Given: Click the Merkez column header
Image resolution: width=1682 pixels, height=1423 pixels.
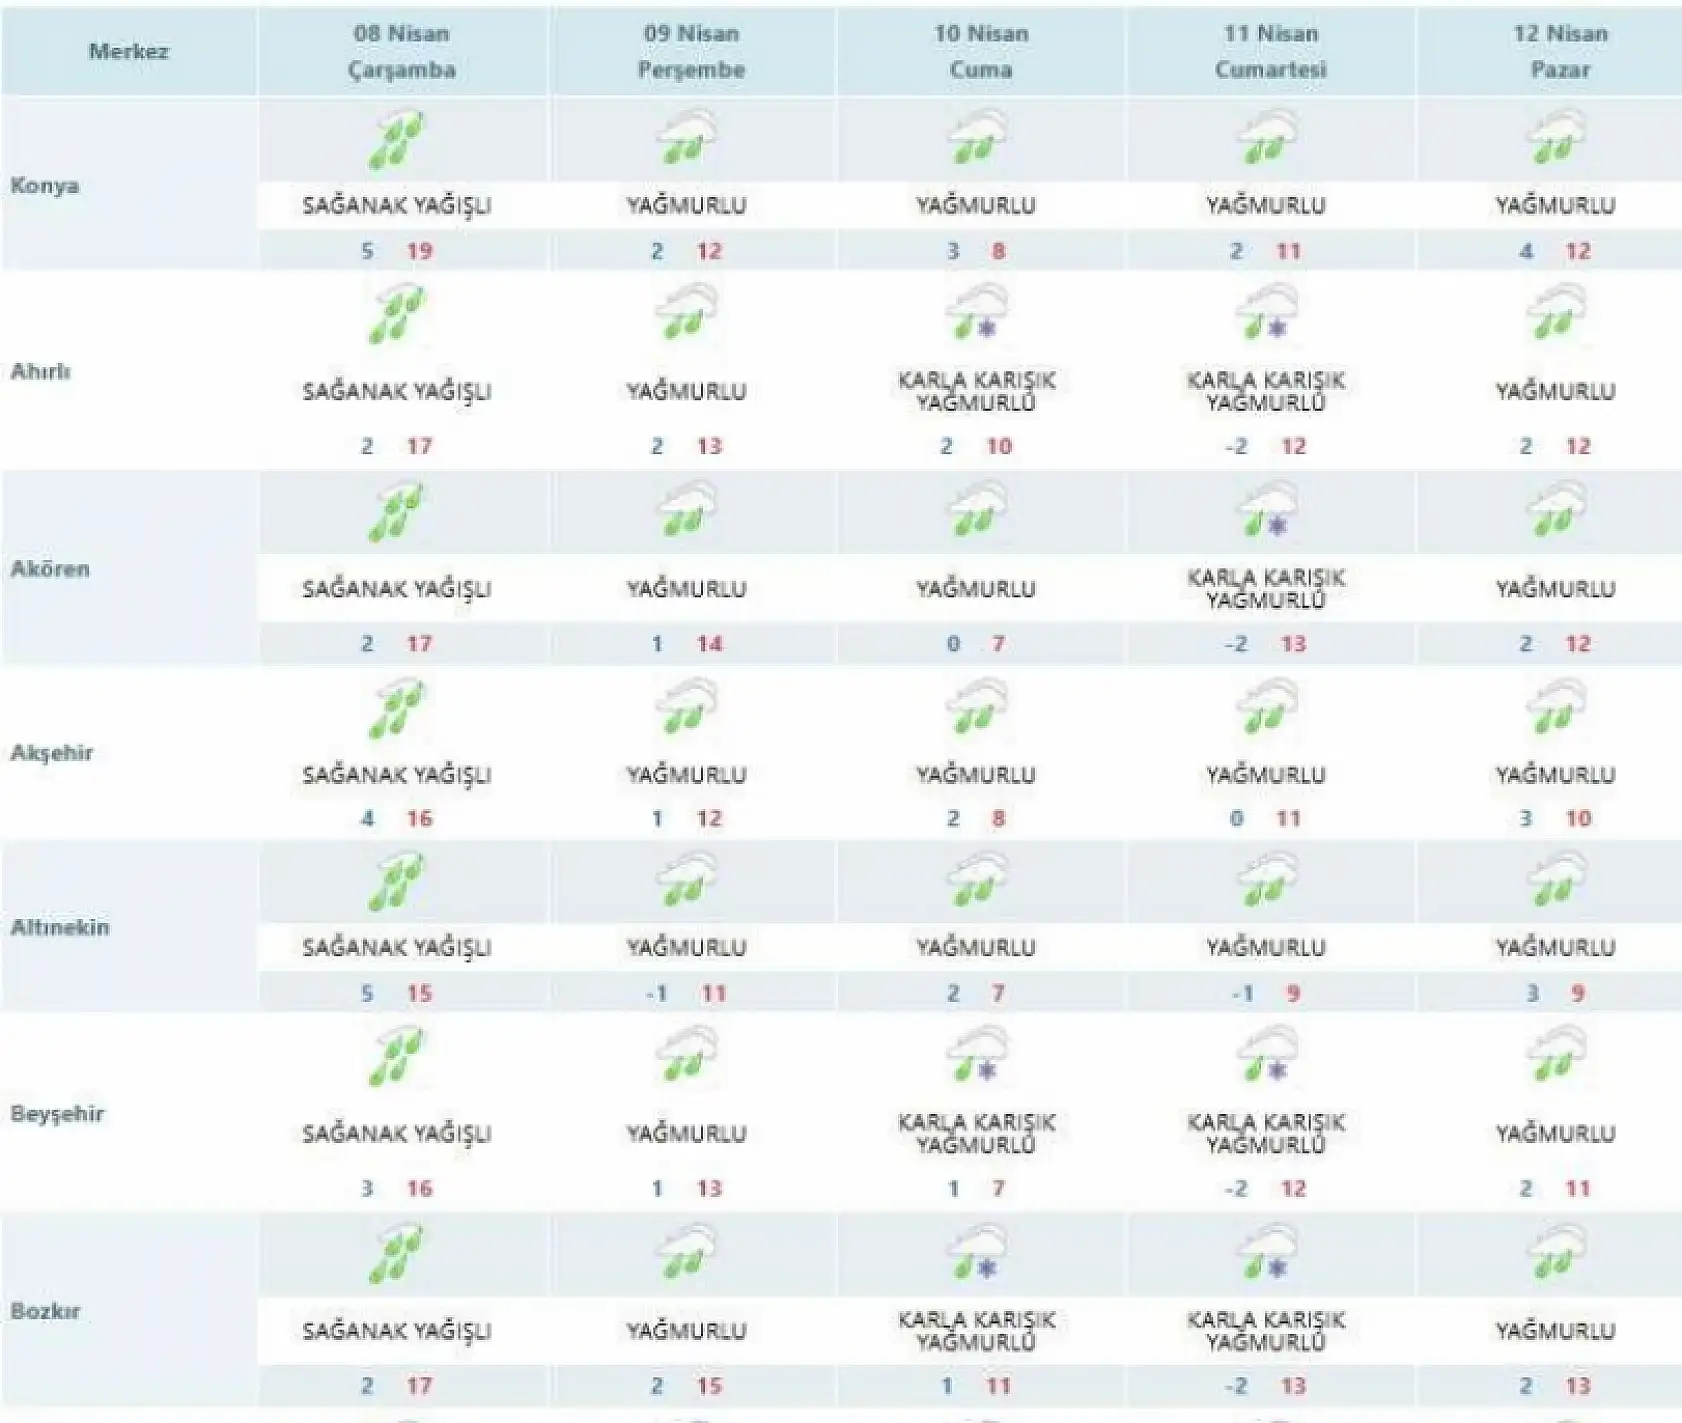Looking at the screenshot, I should tap(129, 51).
